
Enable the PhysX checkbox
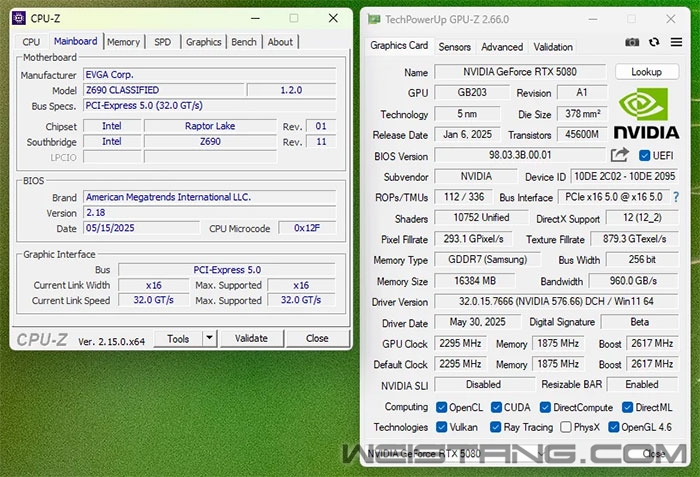(566, 427)
